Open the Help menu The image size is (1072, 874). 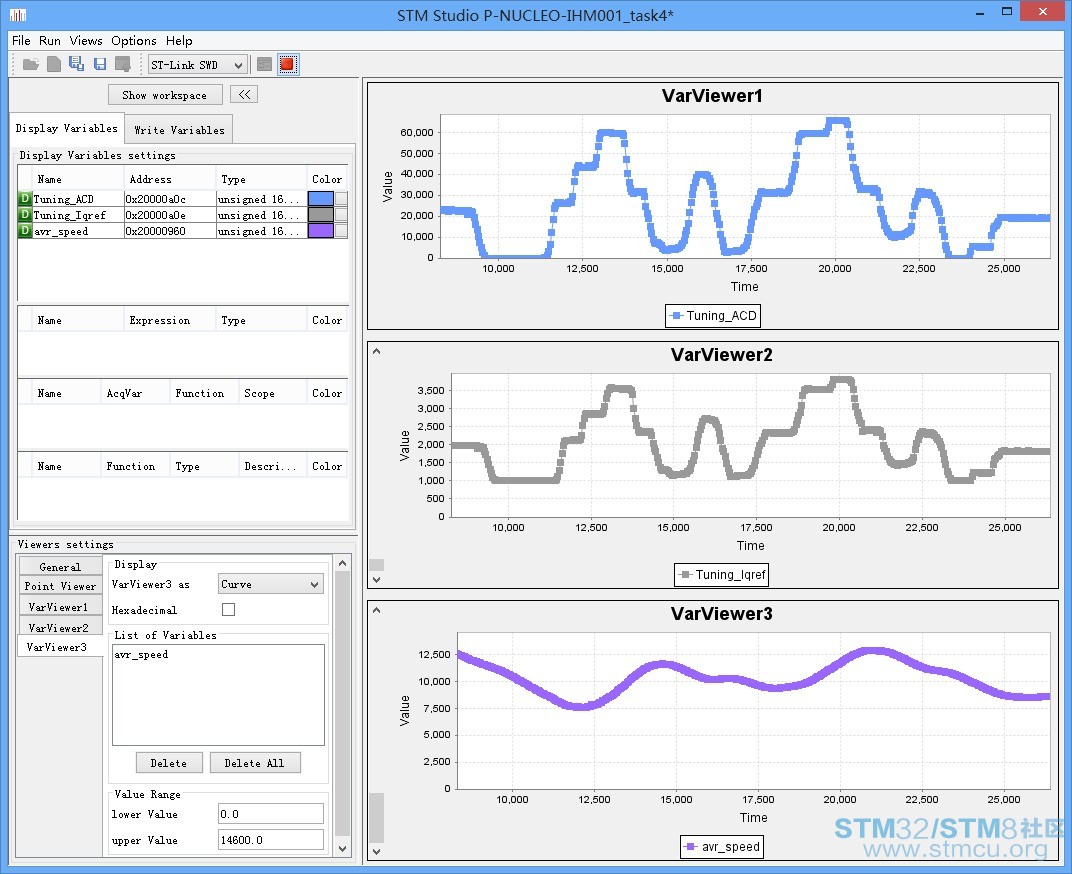(179, 40)
